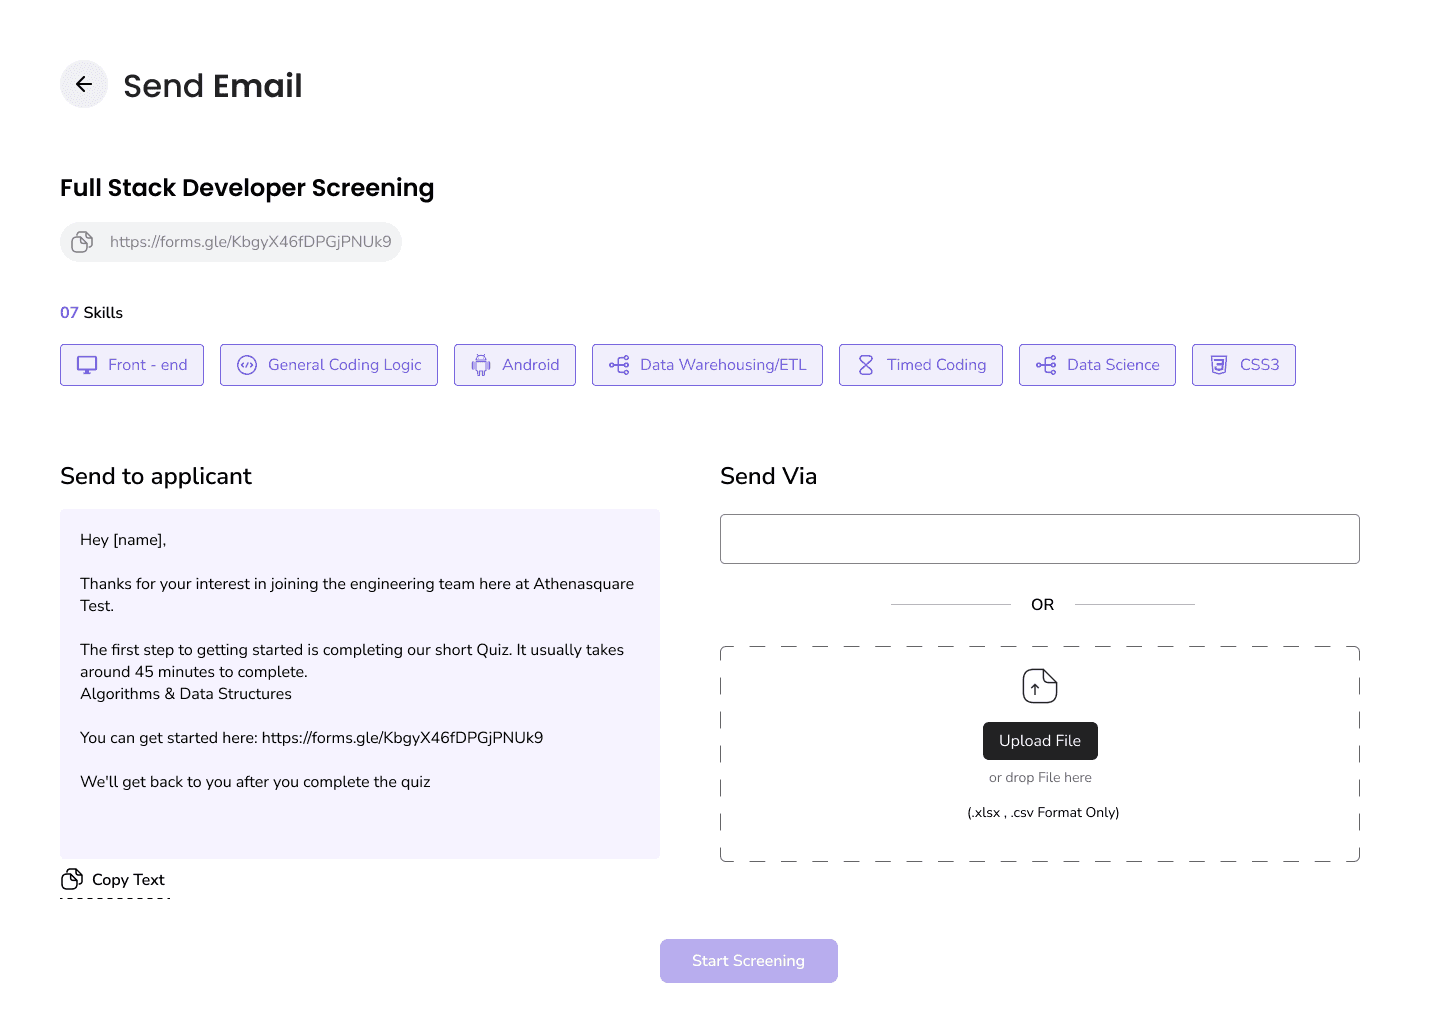Click the Start Screening button
The image size is (1440, 1024).
pos(749,961)
